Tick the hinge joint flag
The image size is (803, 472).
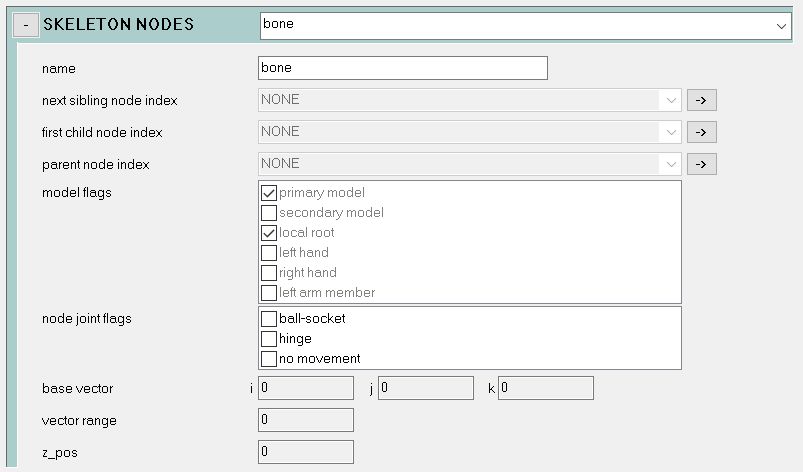pyautogui.click(x=269, y=339)
